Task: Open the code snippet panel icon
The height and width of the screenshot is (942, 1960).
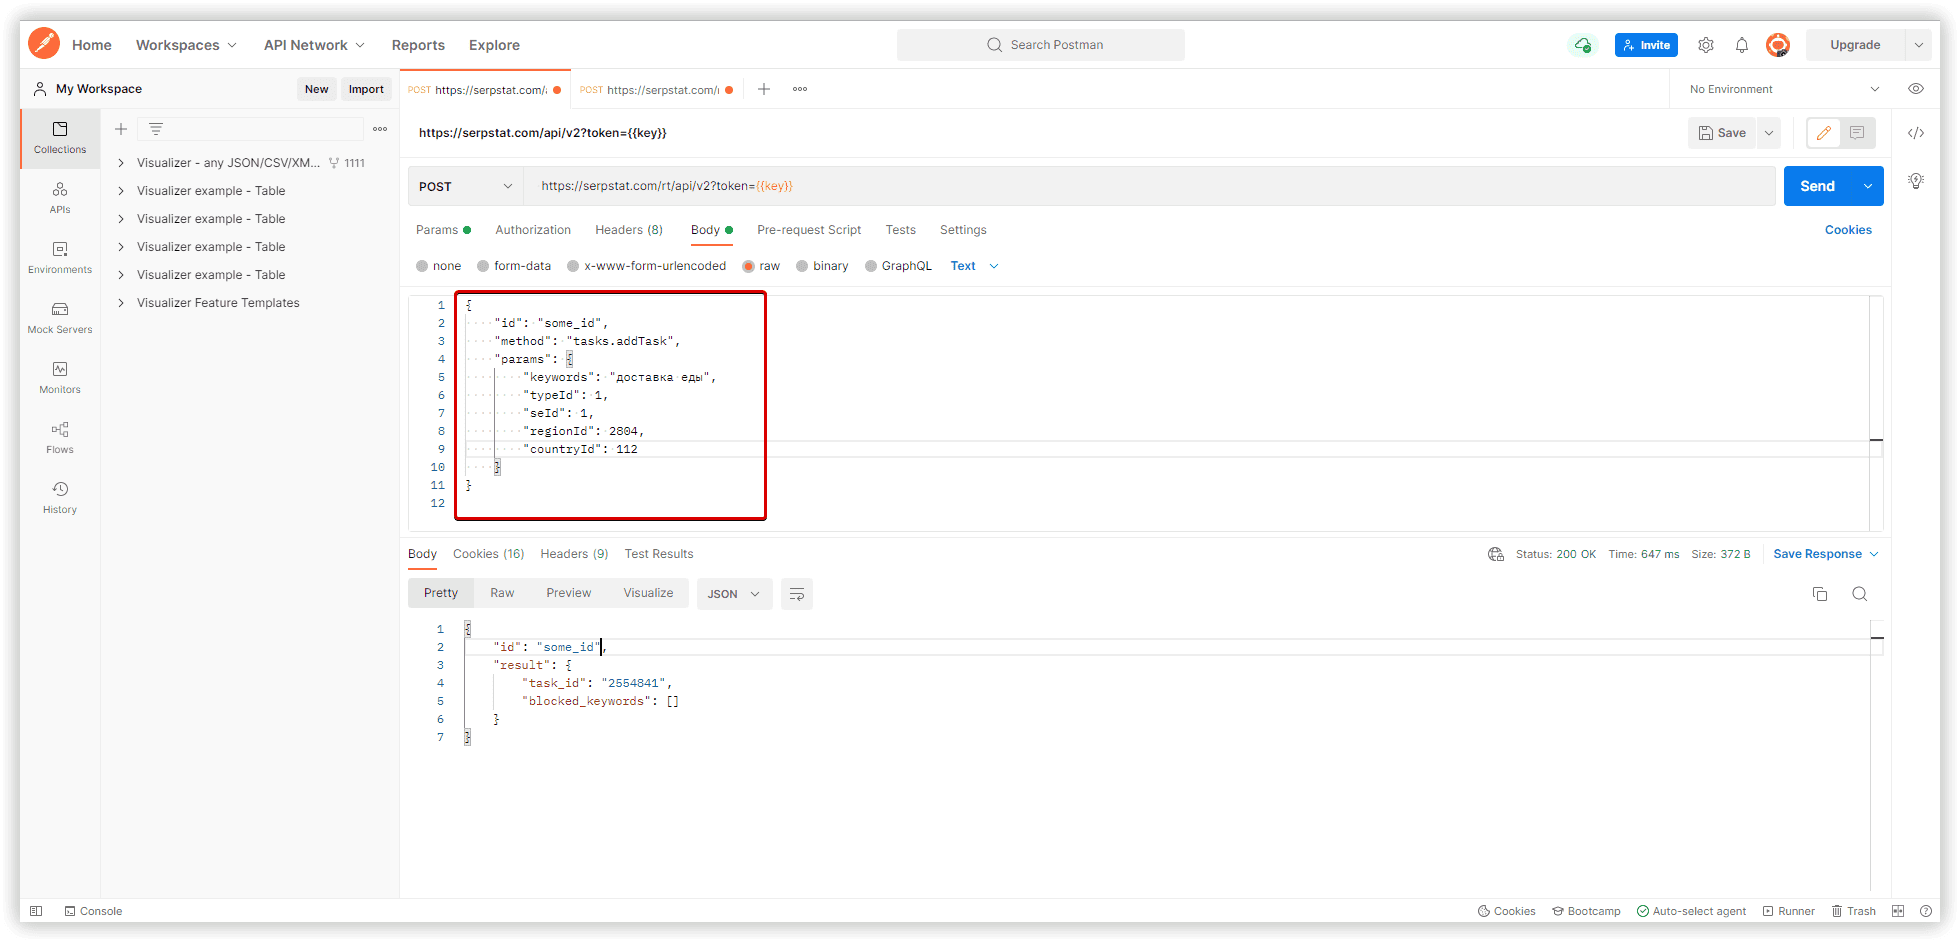Action: click(x=1916, y=133)
